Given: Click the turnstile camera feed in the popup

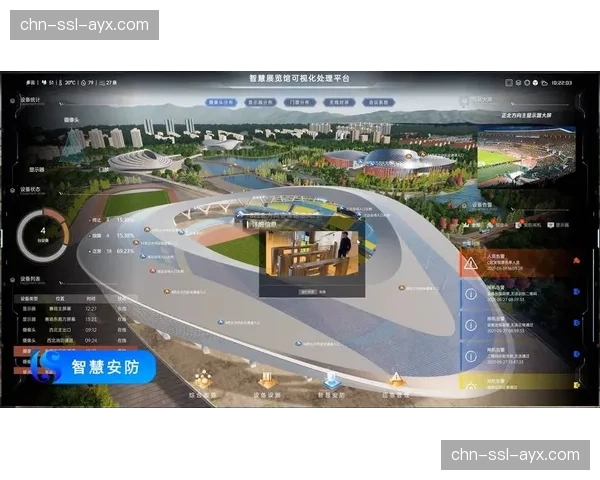Looking at the screenshot, I should (x=312, y=253).
